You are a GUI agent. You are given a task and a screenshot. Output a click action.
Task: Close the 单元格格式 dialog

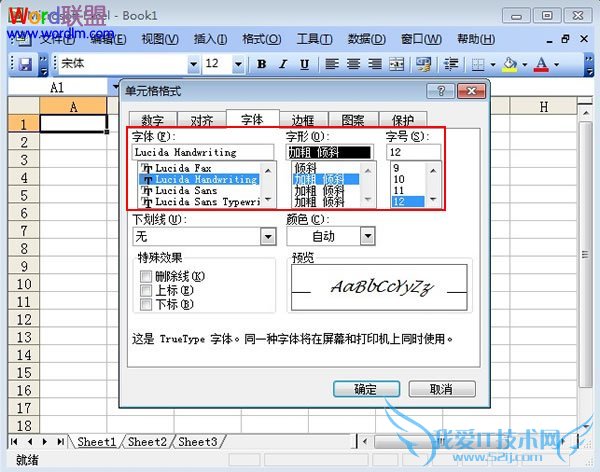[471, 91]
